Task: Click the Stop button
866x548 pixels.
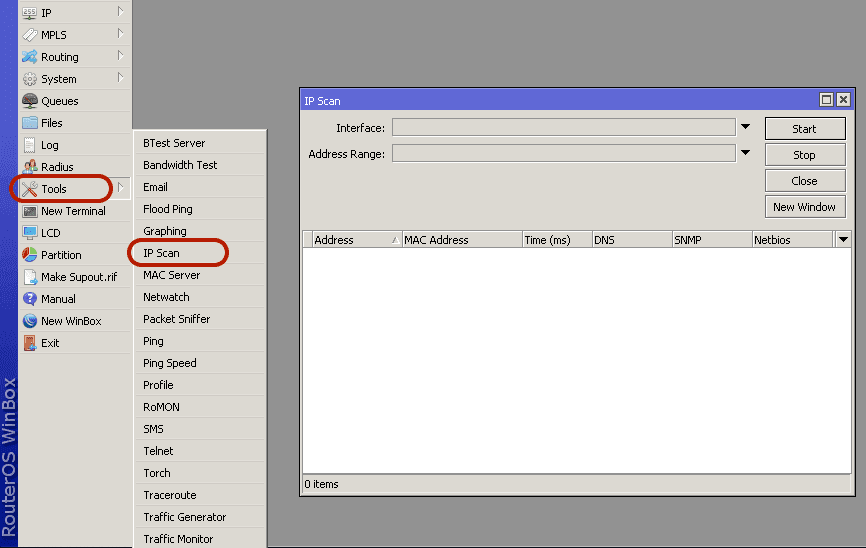Action: pos(805,155)
